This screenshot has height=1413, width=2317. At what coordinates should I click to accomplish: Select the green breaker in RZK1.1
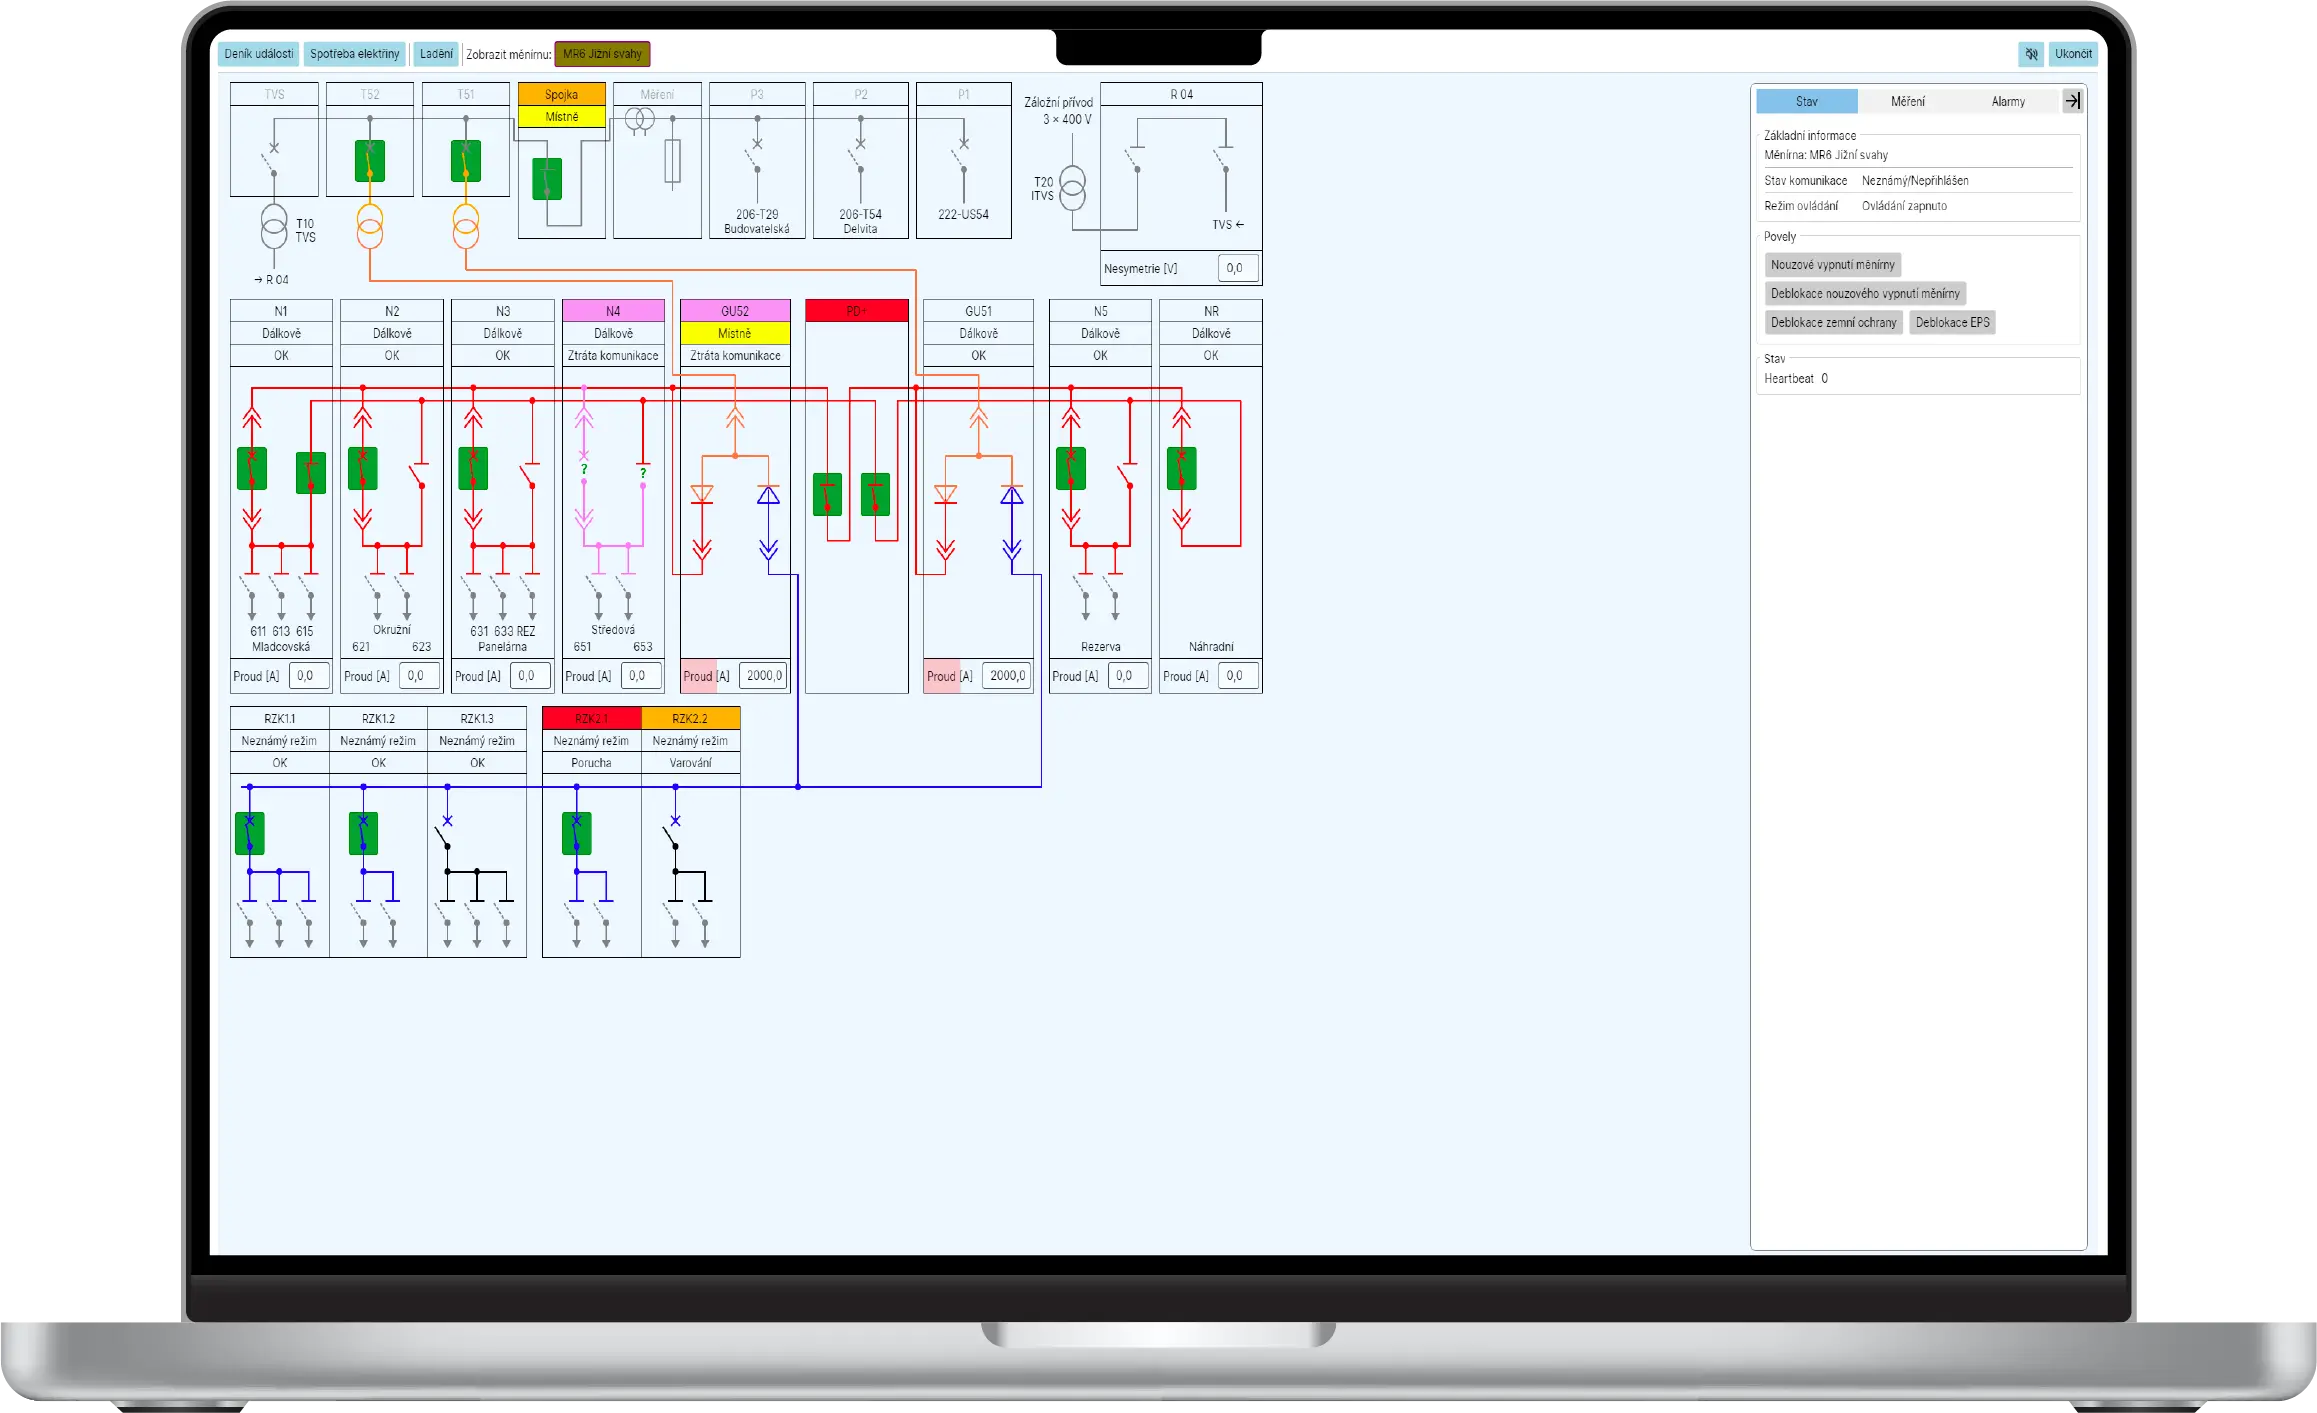(x=250, y=833)
